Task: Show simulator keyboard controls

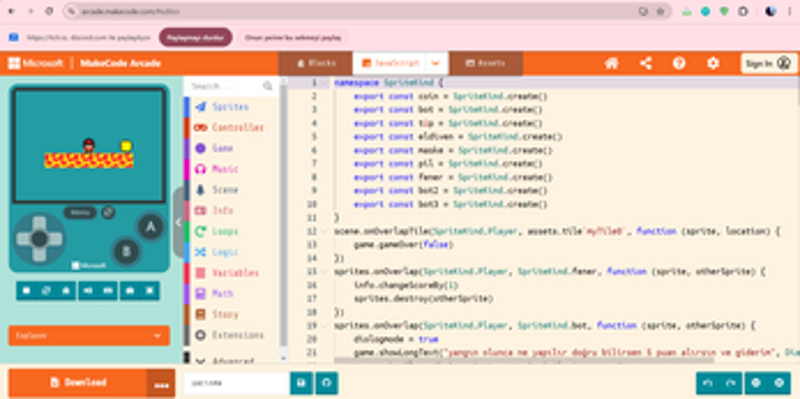Action: click(x=108, y=290)
